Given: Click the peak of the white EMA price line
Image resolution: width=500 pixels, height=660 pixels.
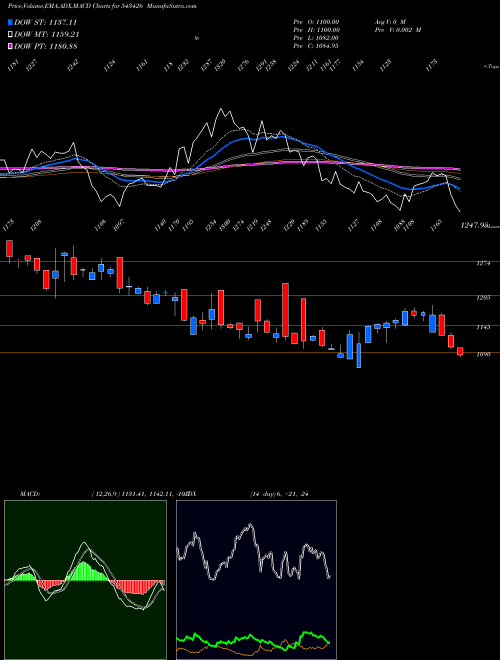Looking at the screenshot, I should (x=221, y=109).
